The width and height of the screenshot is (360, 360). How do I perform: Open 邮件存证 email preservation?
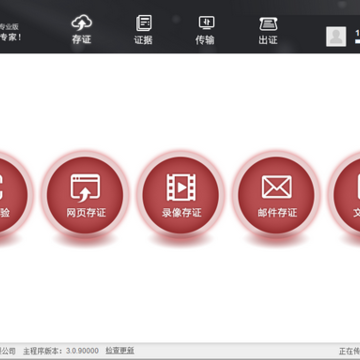277,195
